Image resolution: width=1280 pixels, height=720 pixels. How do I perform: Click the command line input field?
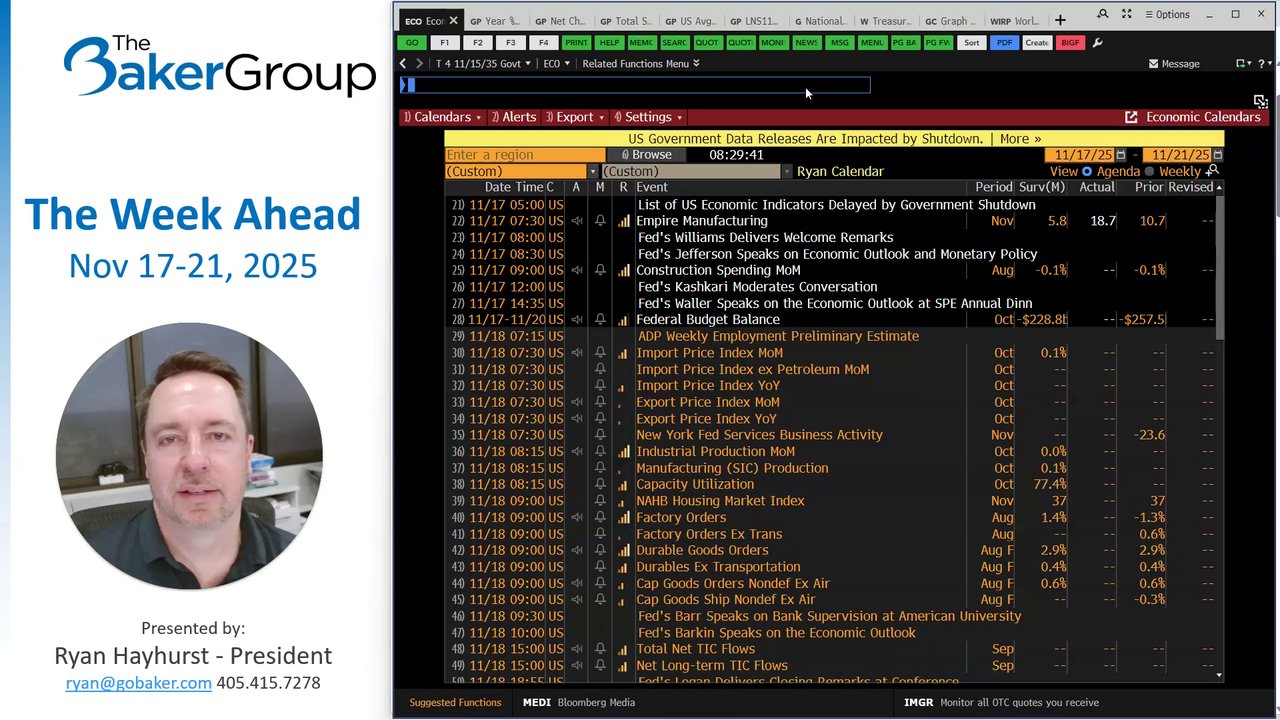[635, 85]
